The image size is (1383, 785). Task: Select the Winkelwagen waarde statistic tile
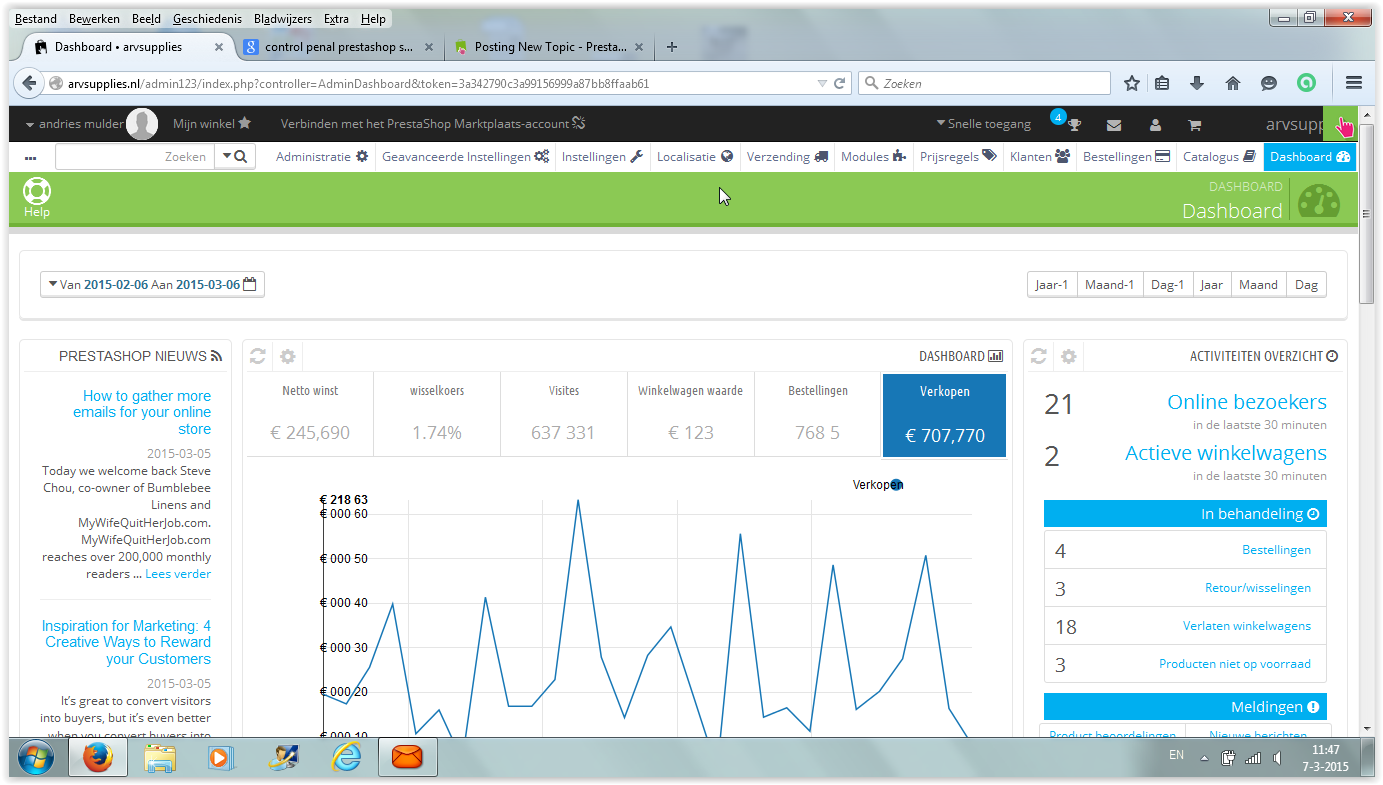[x=691, y=414]
